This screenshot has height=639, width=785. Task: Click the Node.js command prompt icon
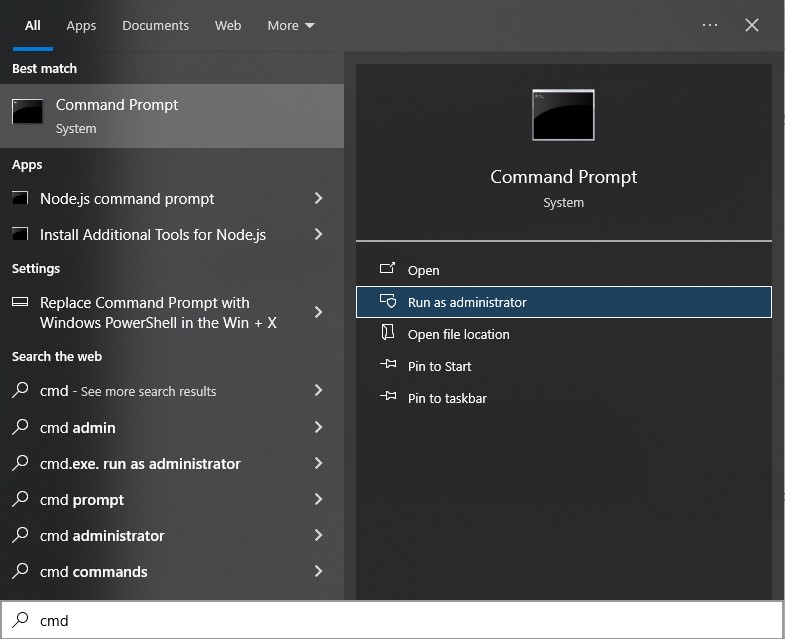pos(20,198)
